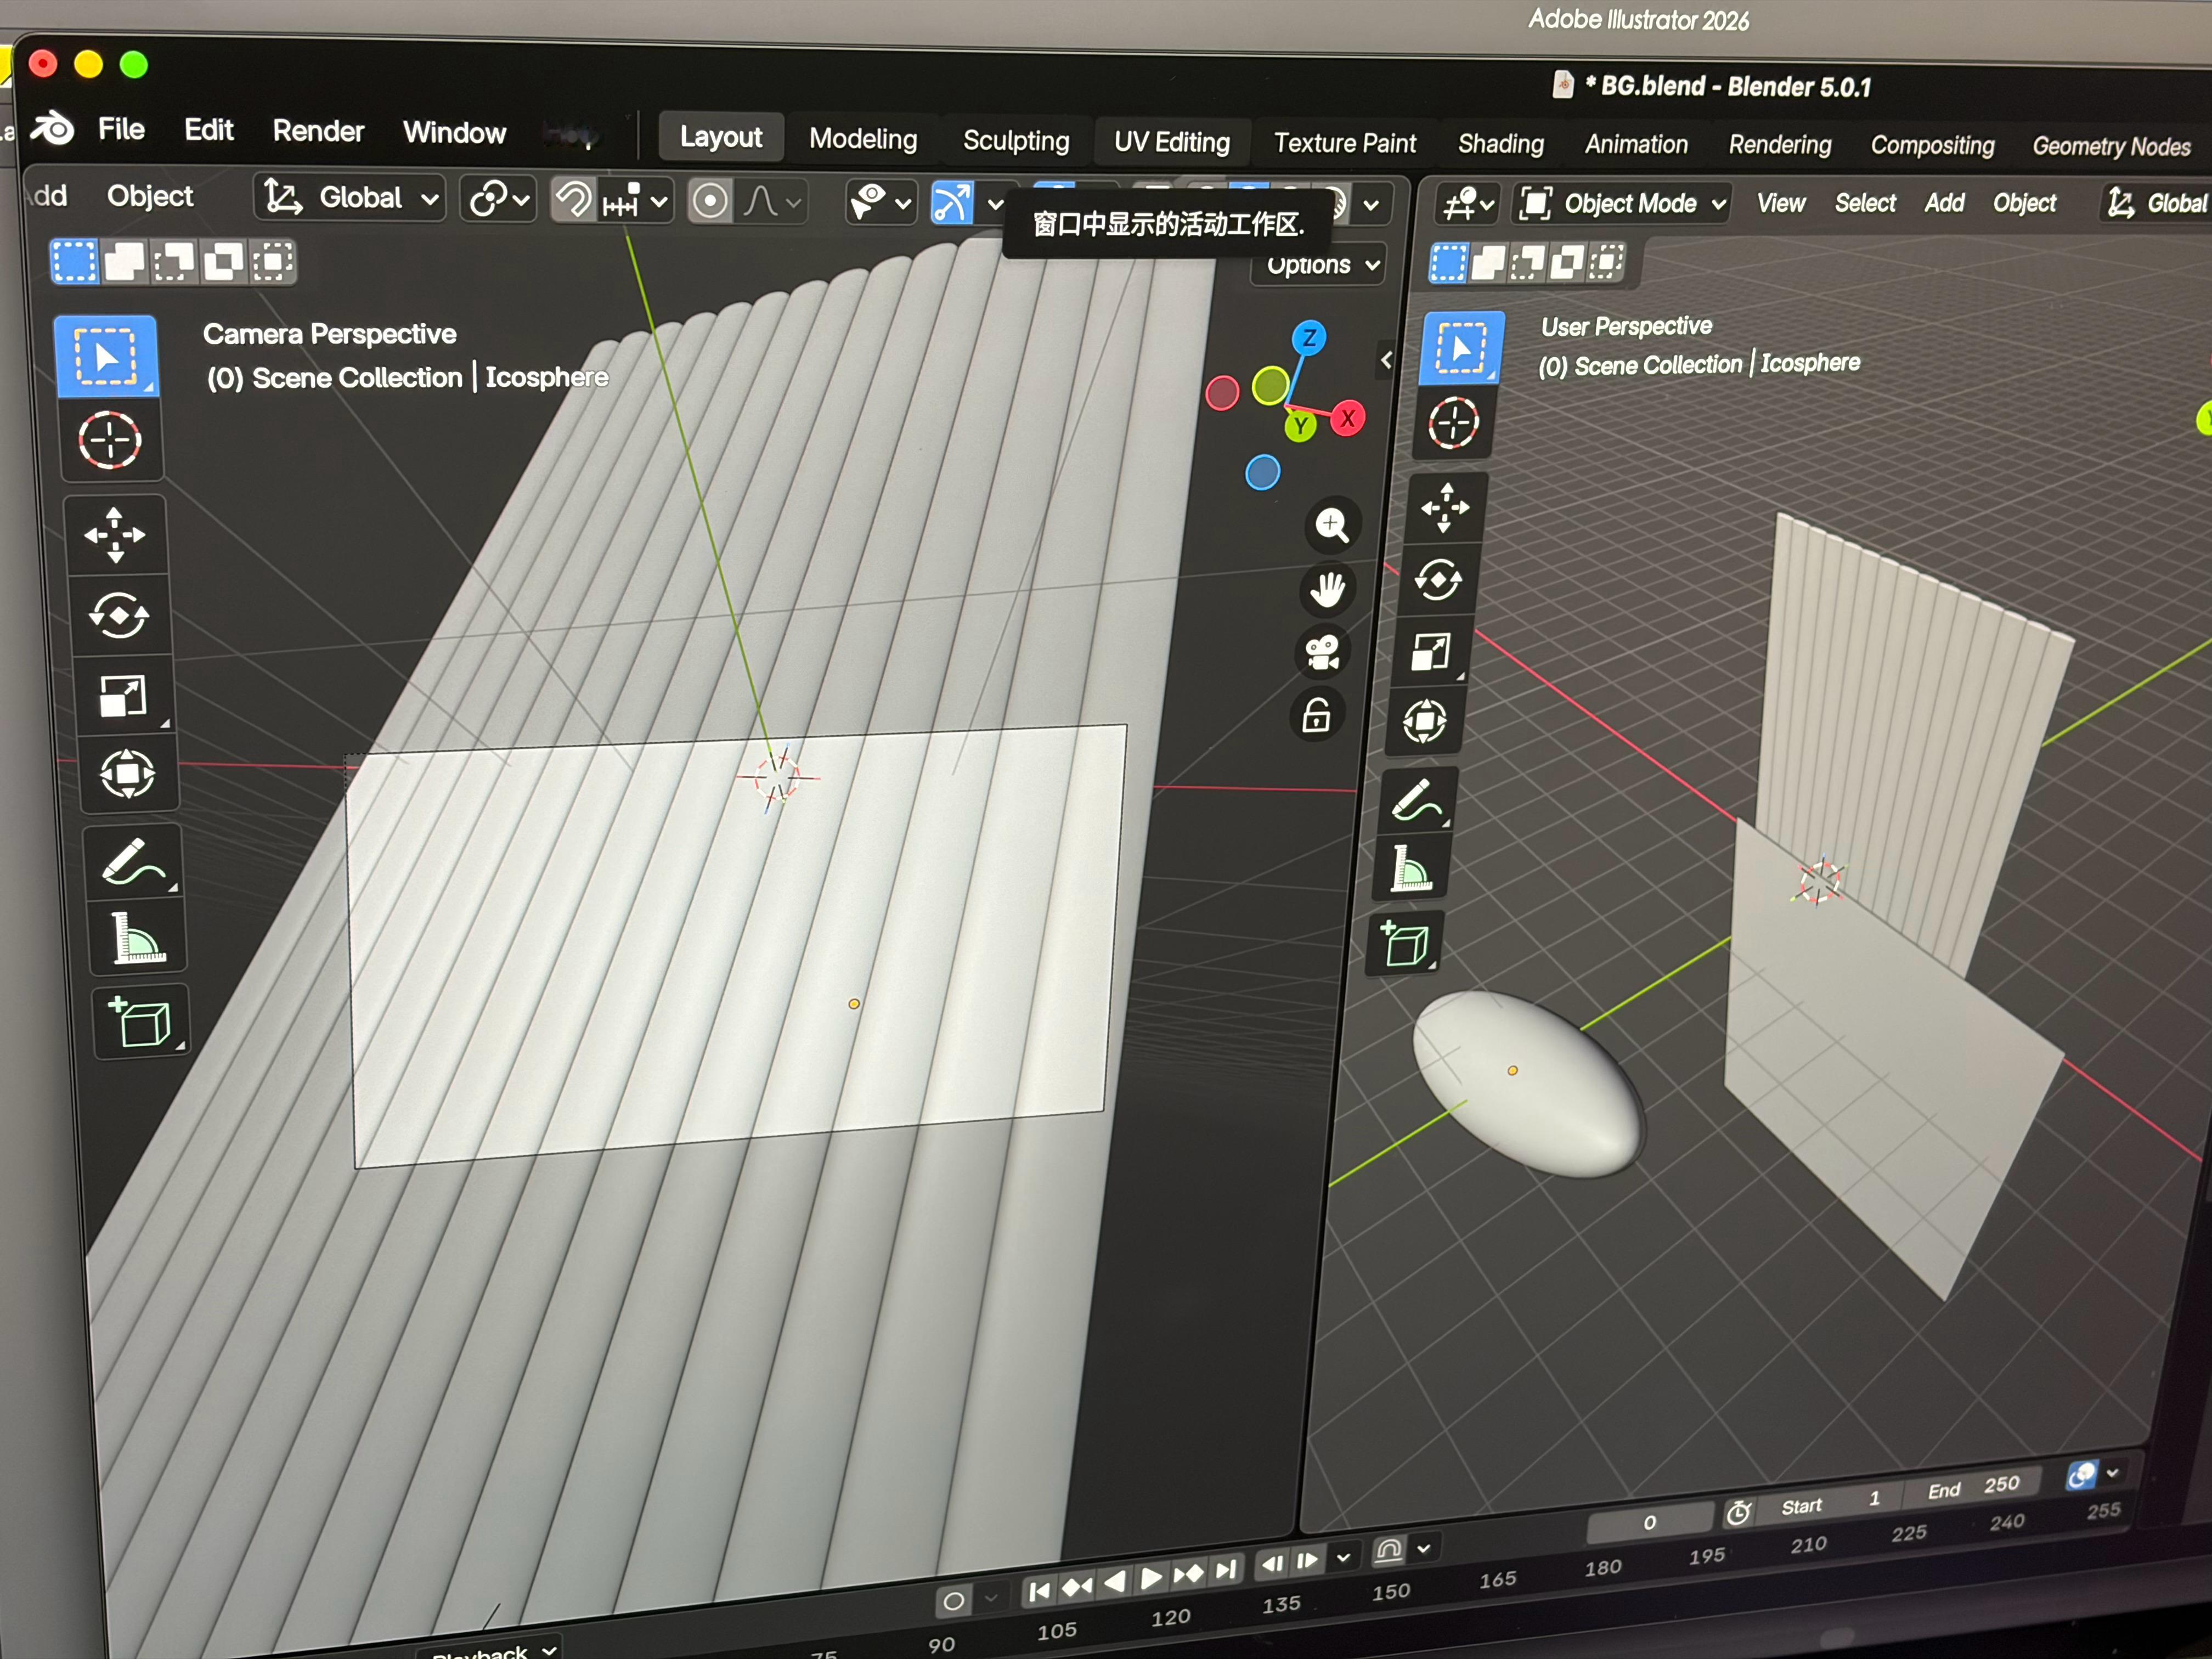Image resolution: width=2212 pixels, height=1659 pixels.
Task: Click the Z axis on navigation gizmo
Action: [x=1308, y=338]
